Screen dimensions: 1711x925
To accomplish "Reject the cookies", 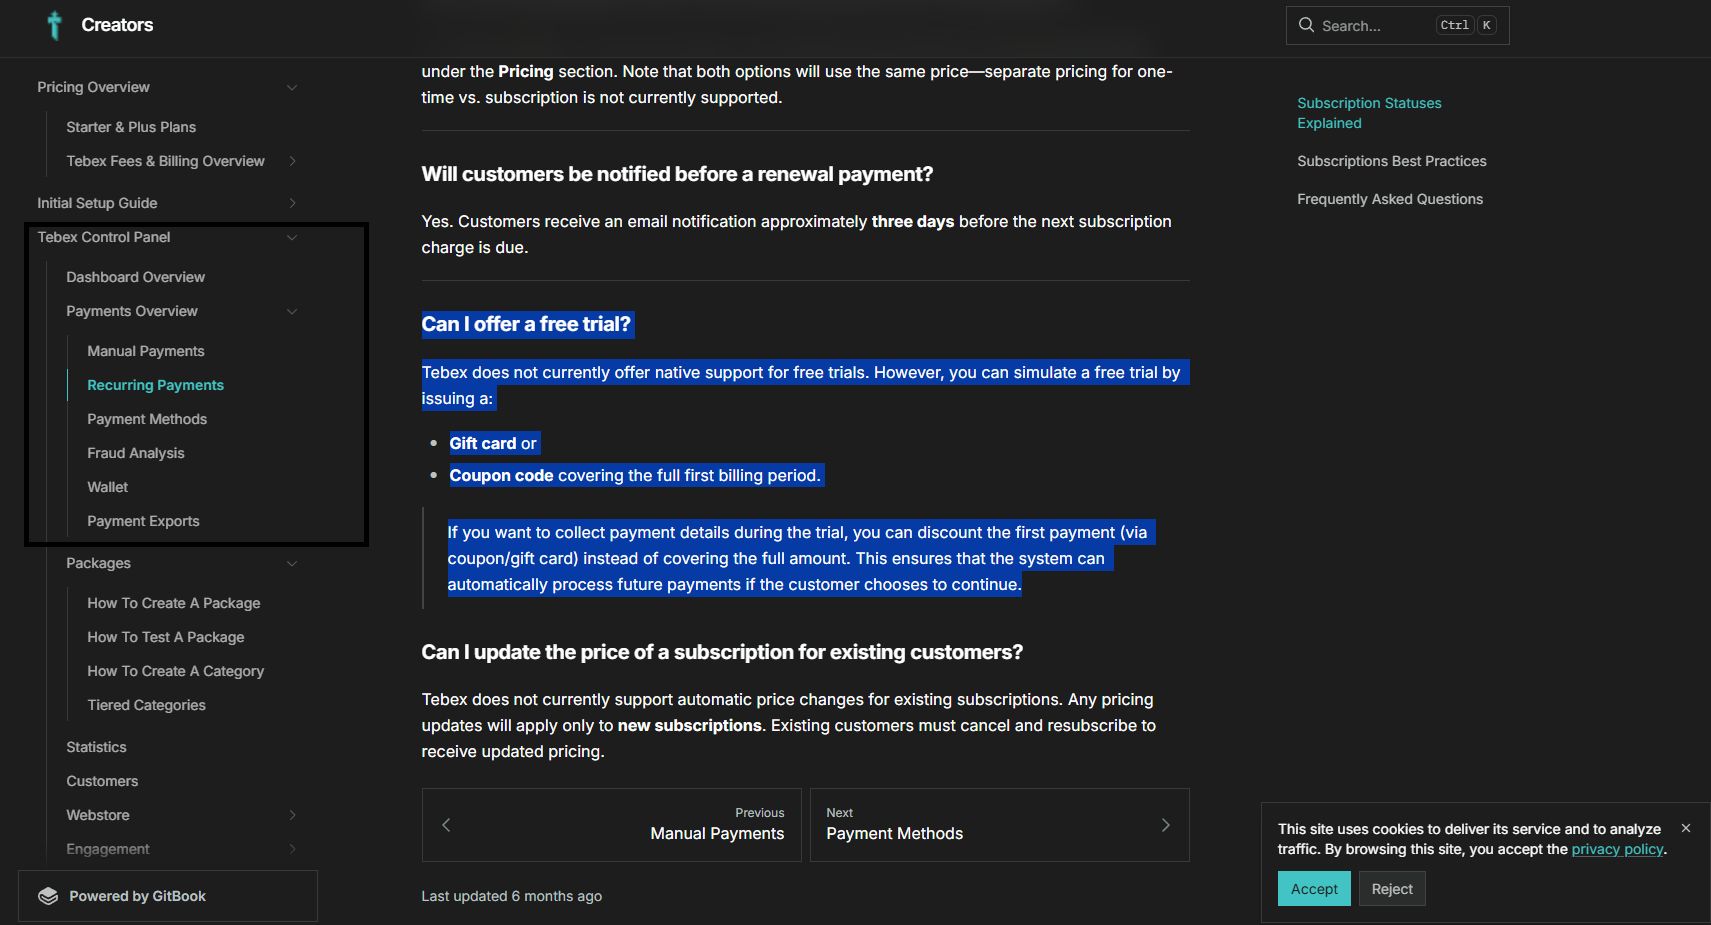I will point(1392,889).
